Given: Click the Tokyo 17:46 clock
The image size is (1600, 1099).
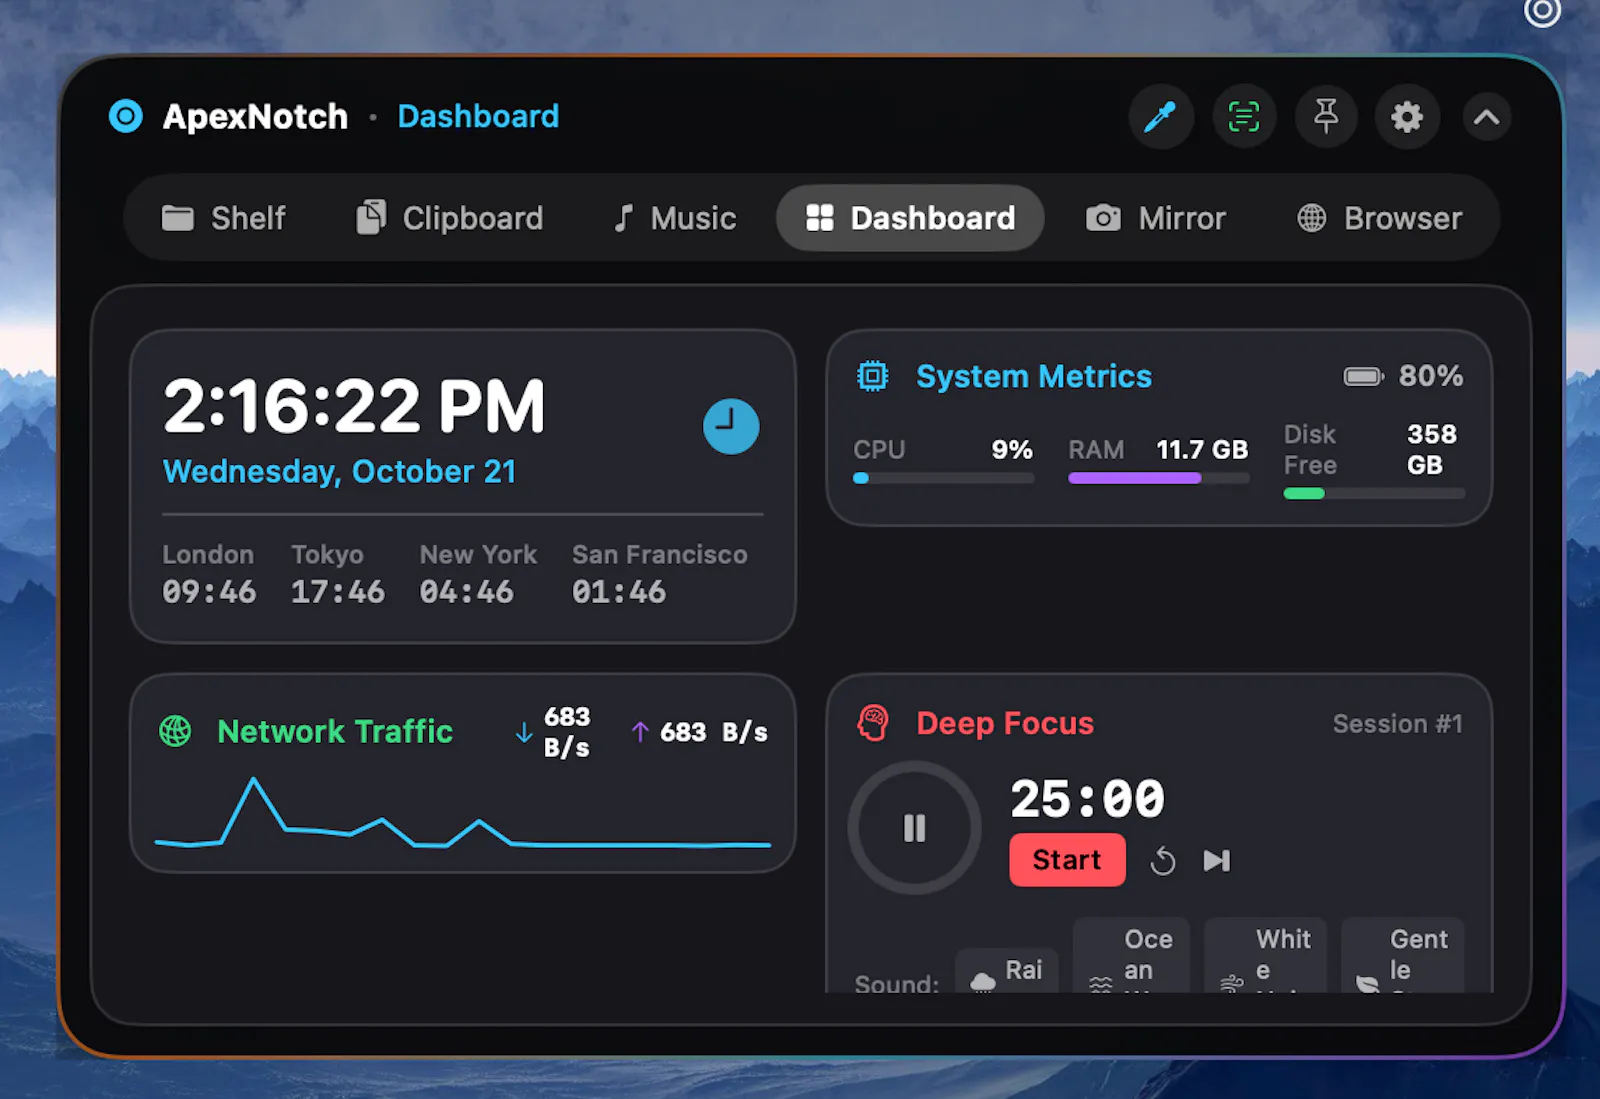Looking at the screenshot, I should tap(338, 575).
